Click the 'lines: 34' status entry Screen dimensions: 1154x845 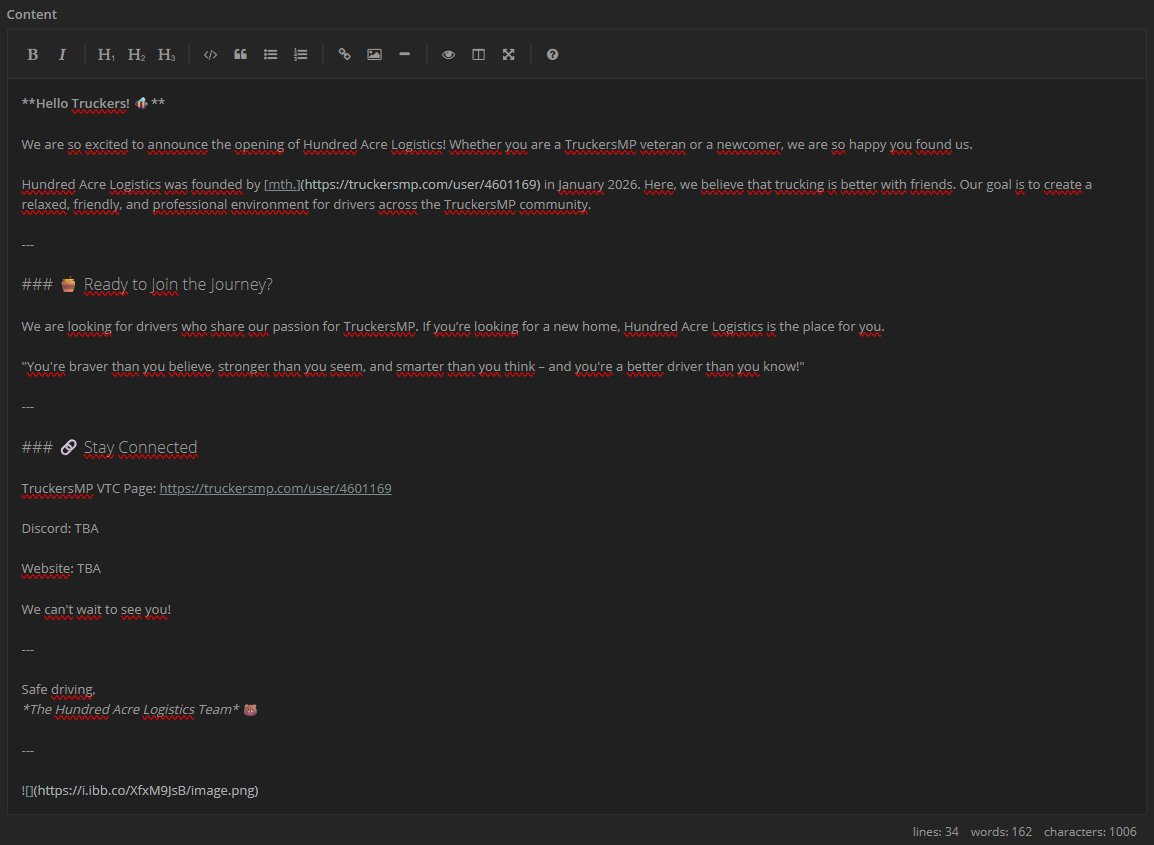(x=935, y=832)
